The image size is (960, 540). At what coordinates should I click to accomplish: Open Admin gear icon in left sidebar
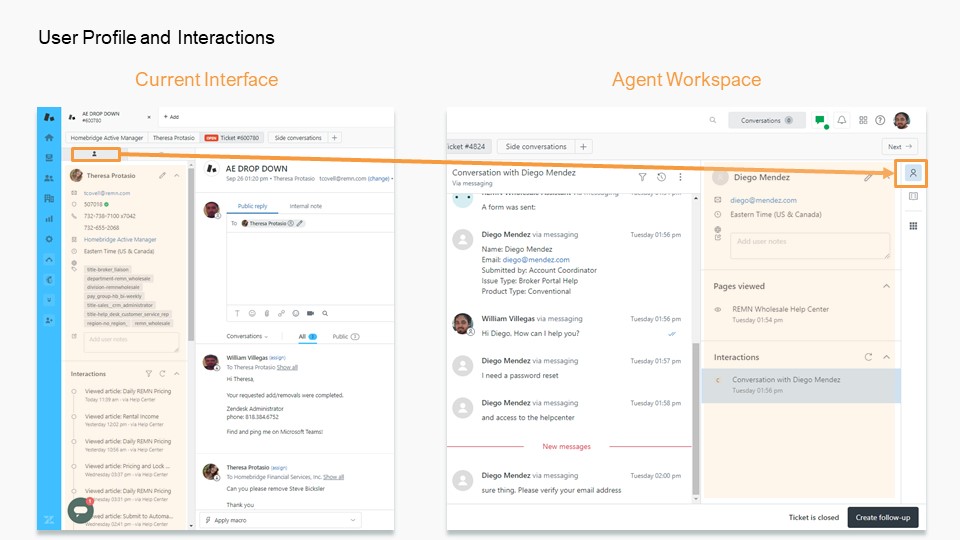point(49,239)
